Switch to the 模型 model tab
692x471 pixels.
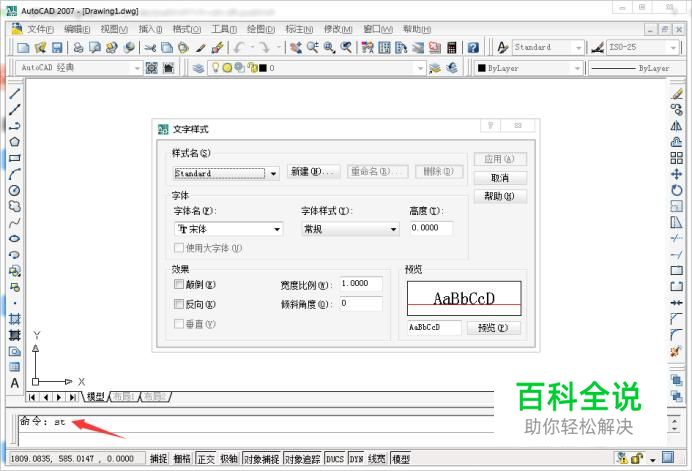coord(96,396)
